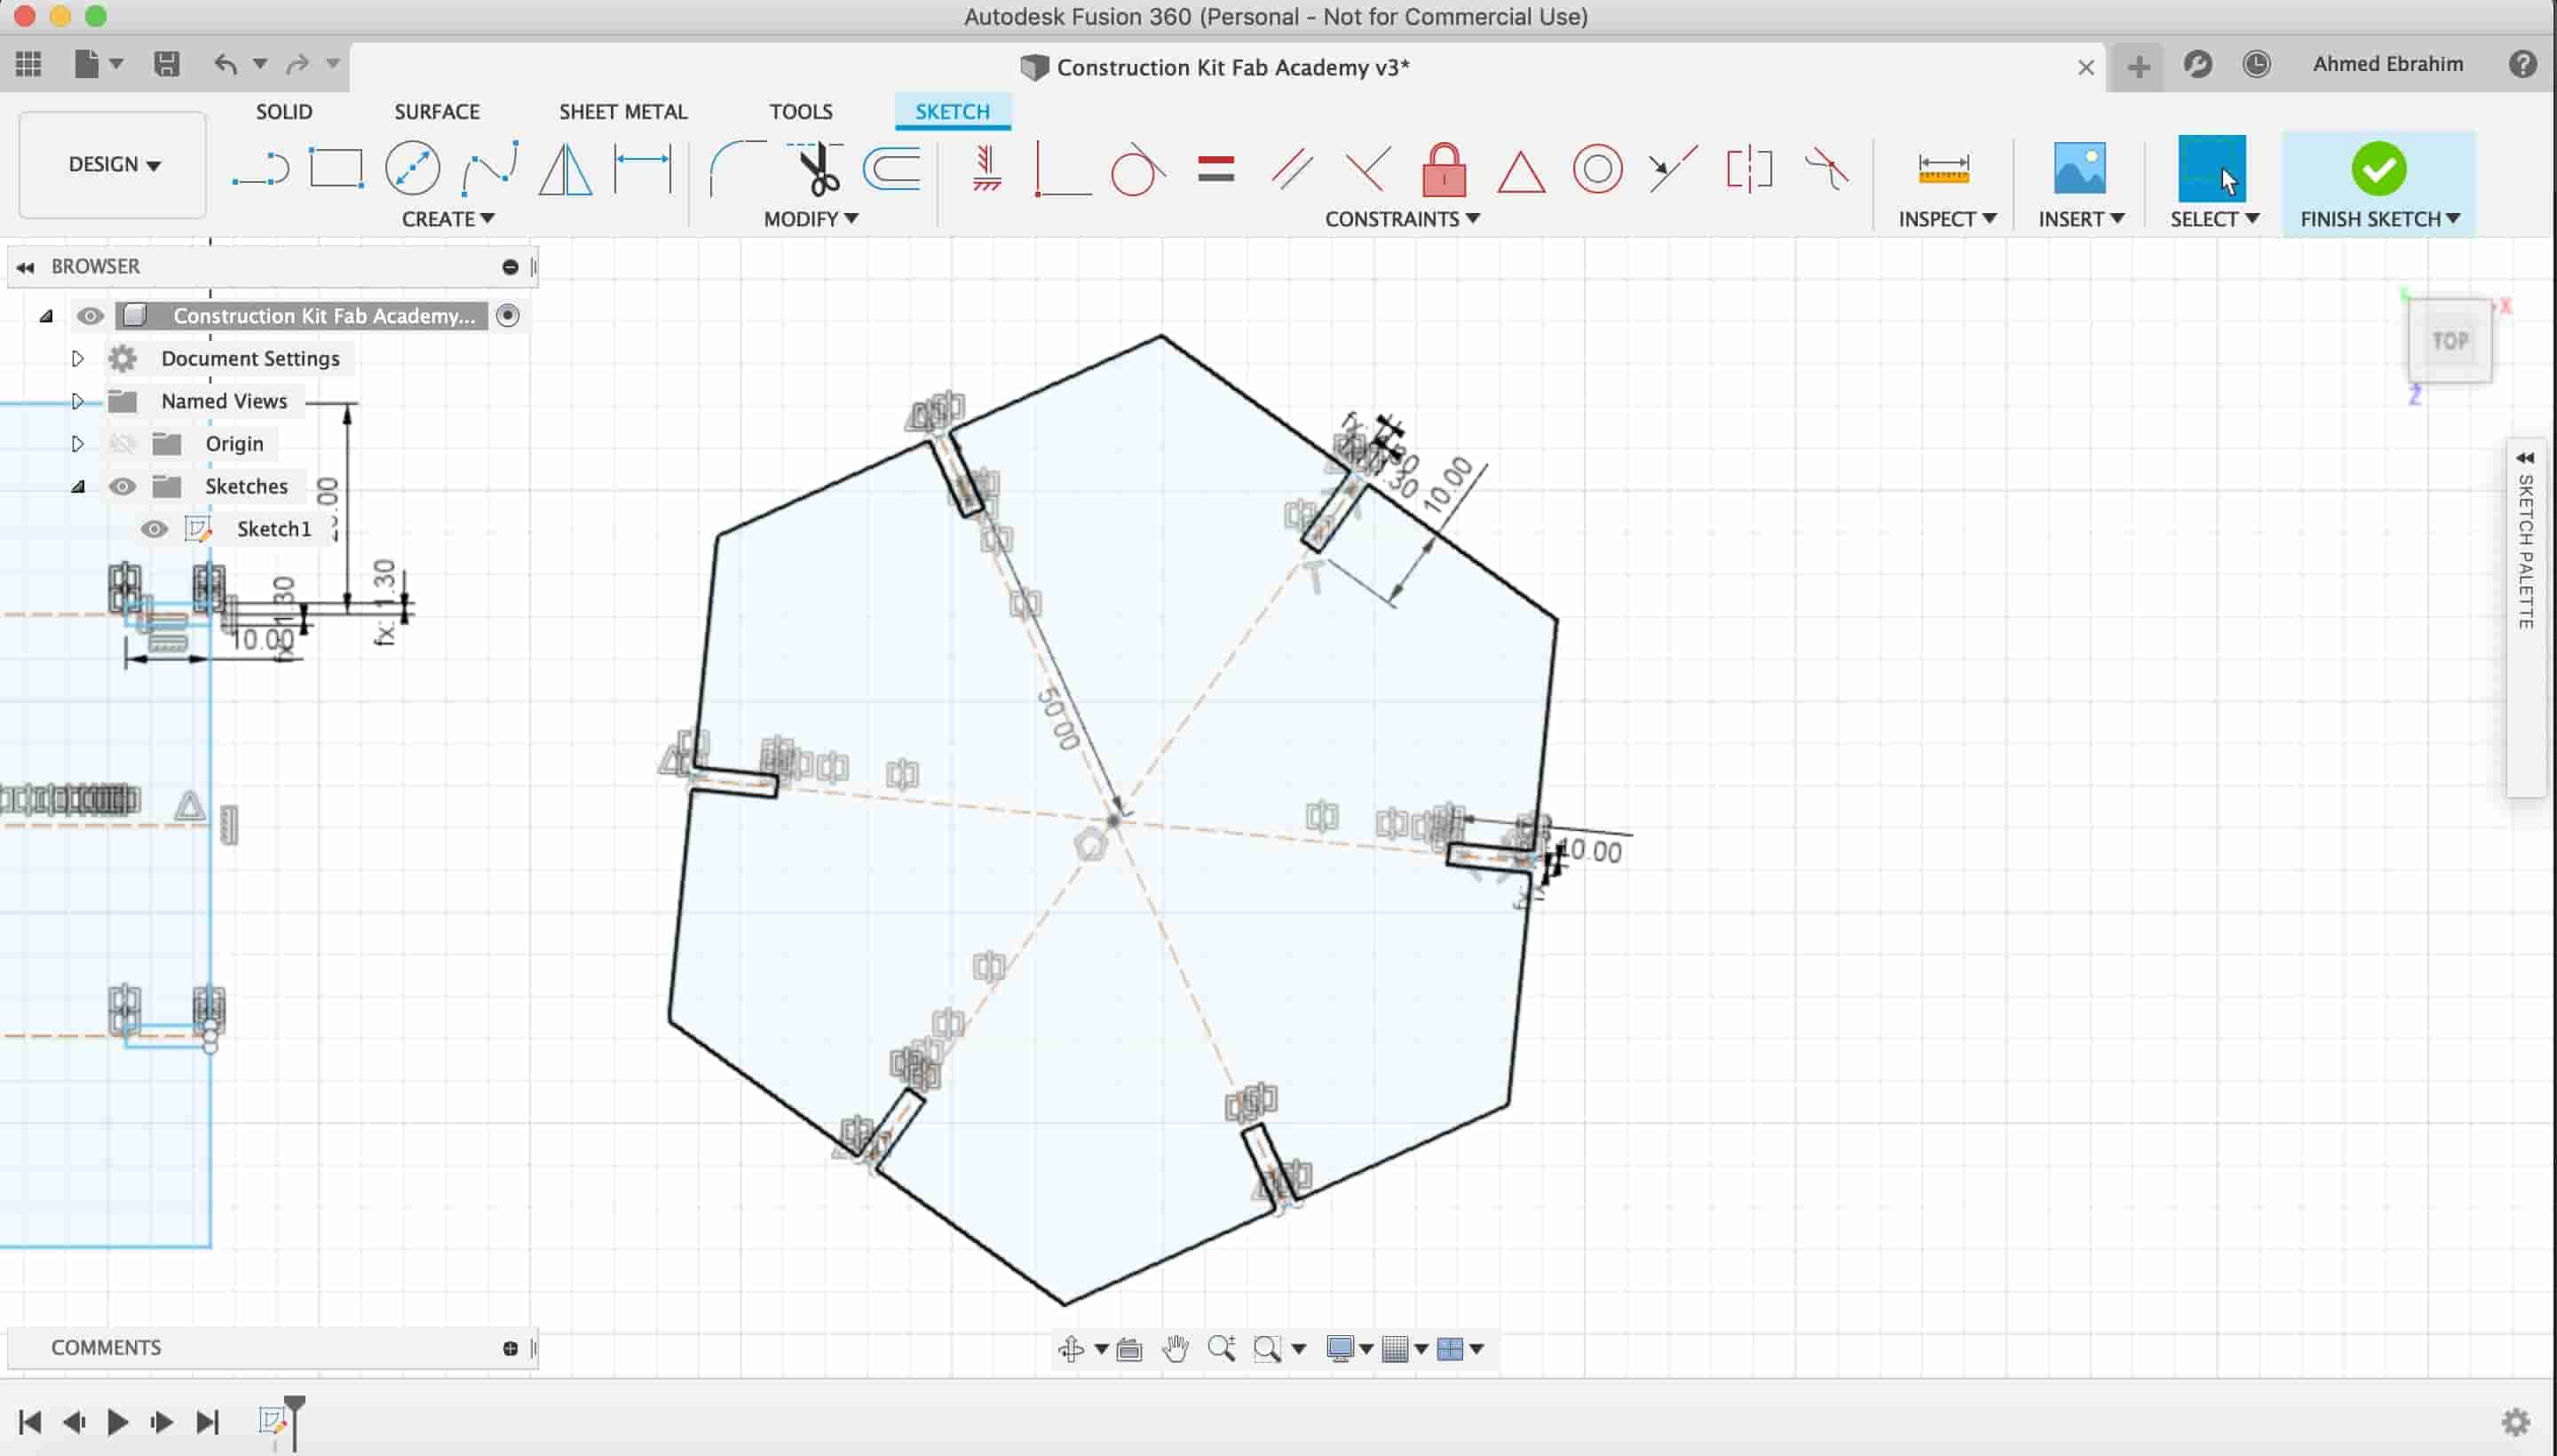
Task: Switch to the SURFACE tab
Action: click(437, 111)
